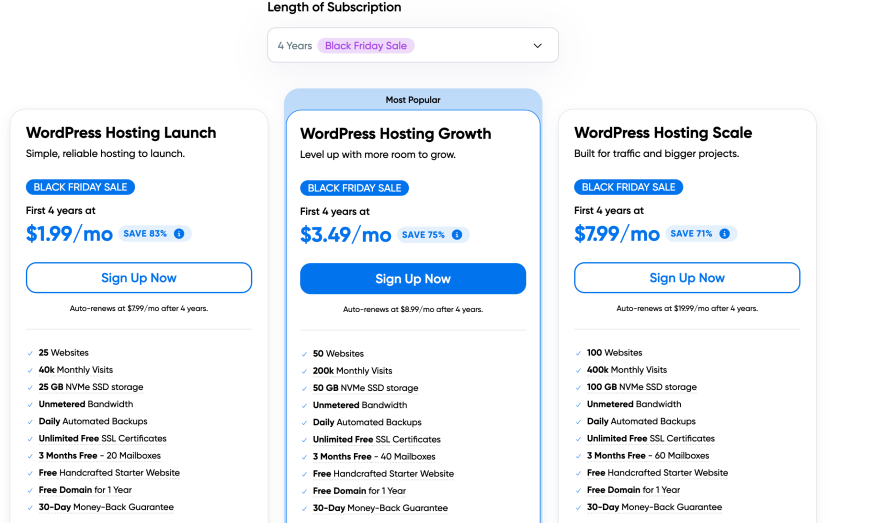
Task: Click the SAVE 83% badge
Action: click(154, 233)
